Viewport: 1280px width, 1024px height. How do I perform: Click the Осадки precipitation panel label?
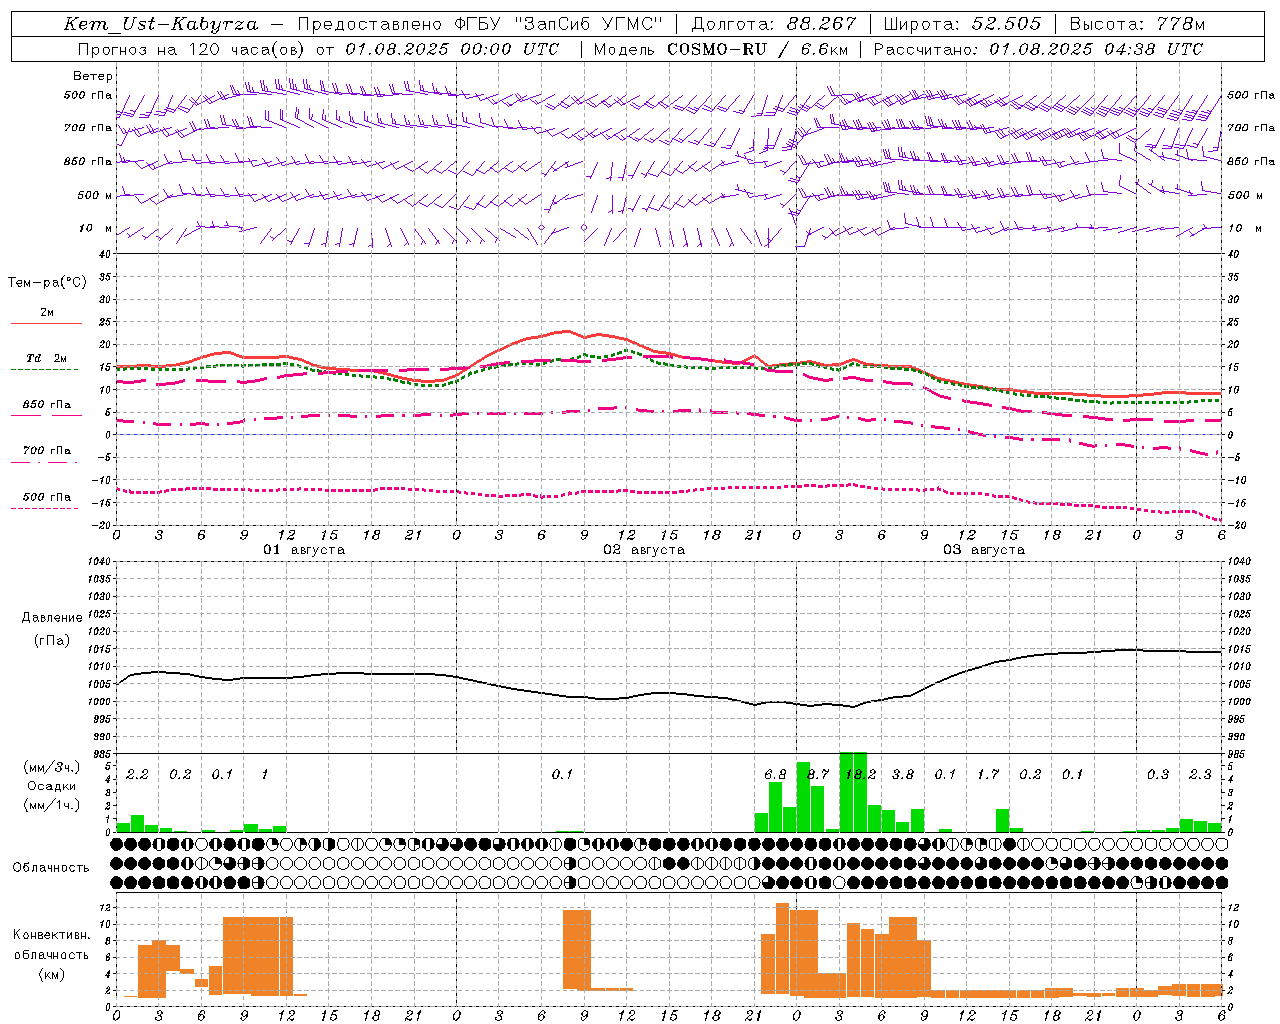(50, 787)
